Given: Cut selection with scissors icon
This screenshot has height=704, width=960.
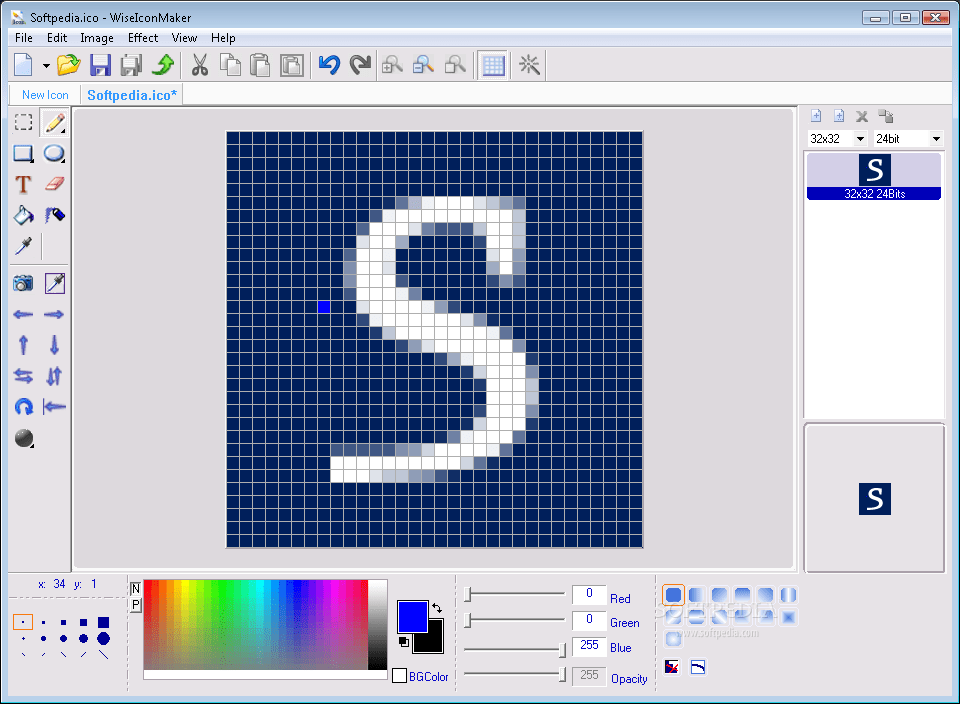Looking at the screenshot, I should [200, 65].
